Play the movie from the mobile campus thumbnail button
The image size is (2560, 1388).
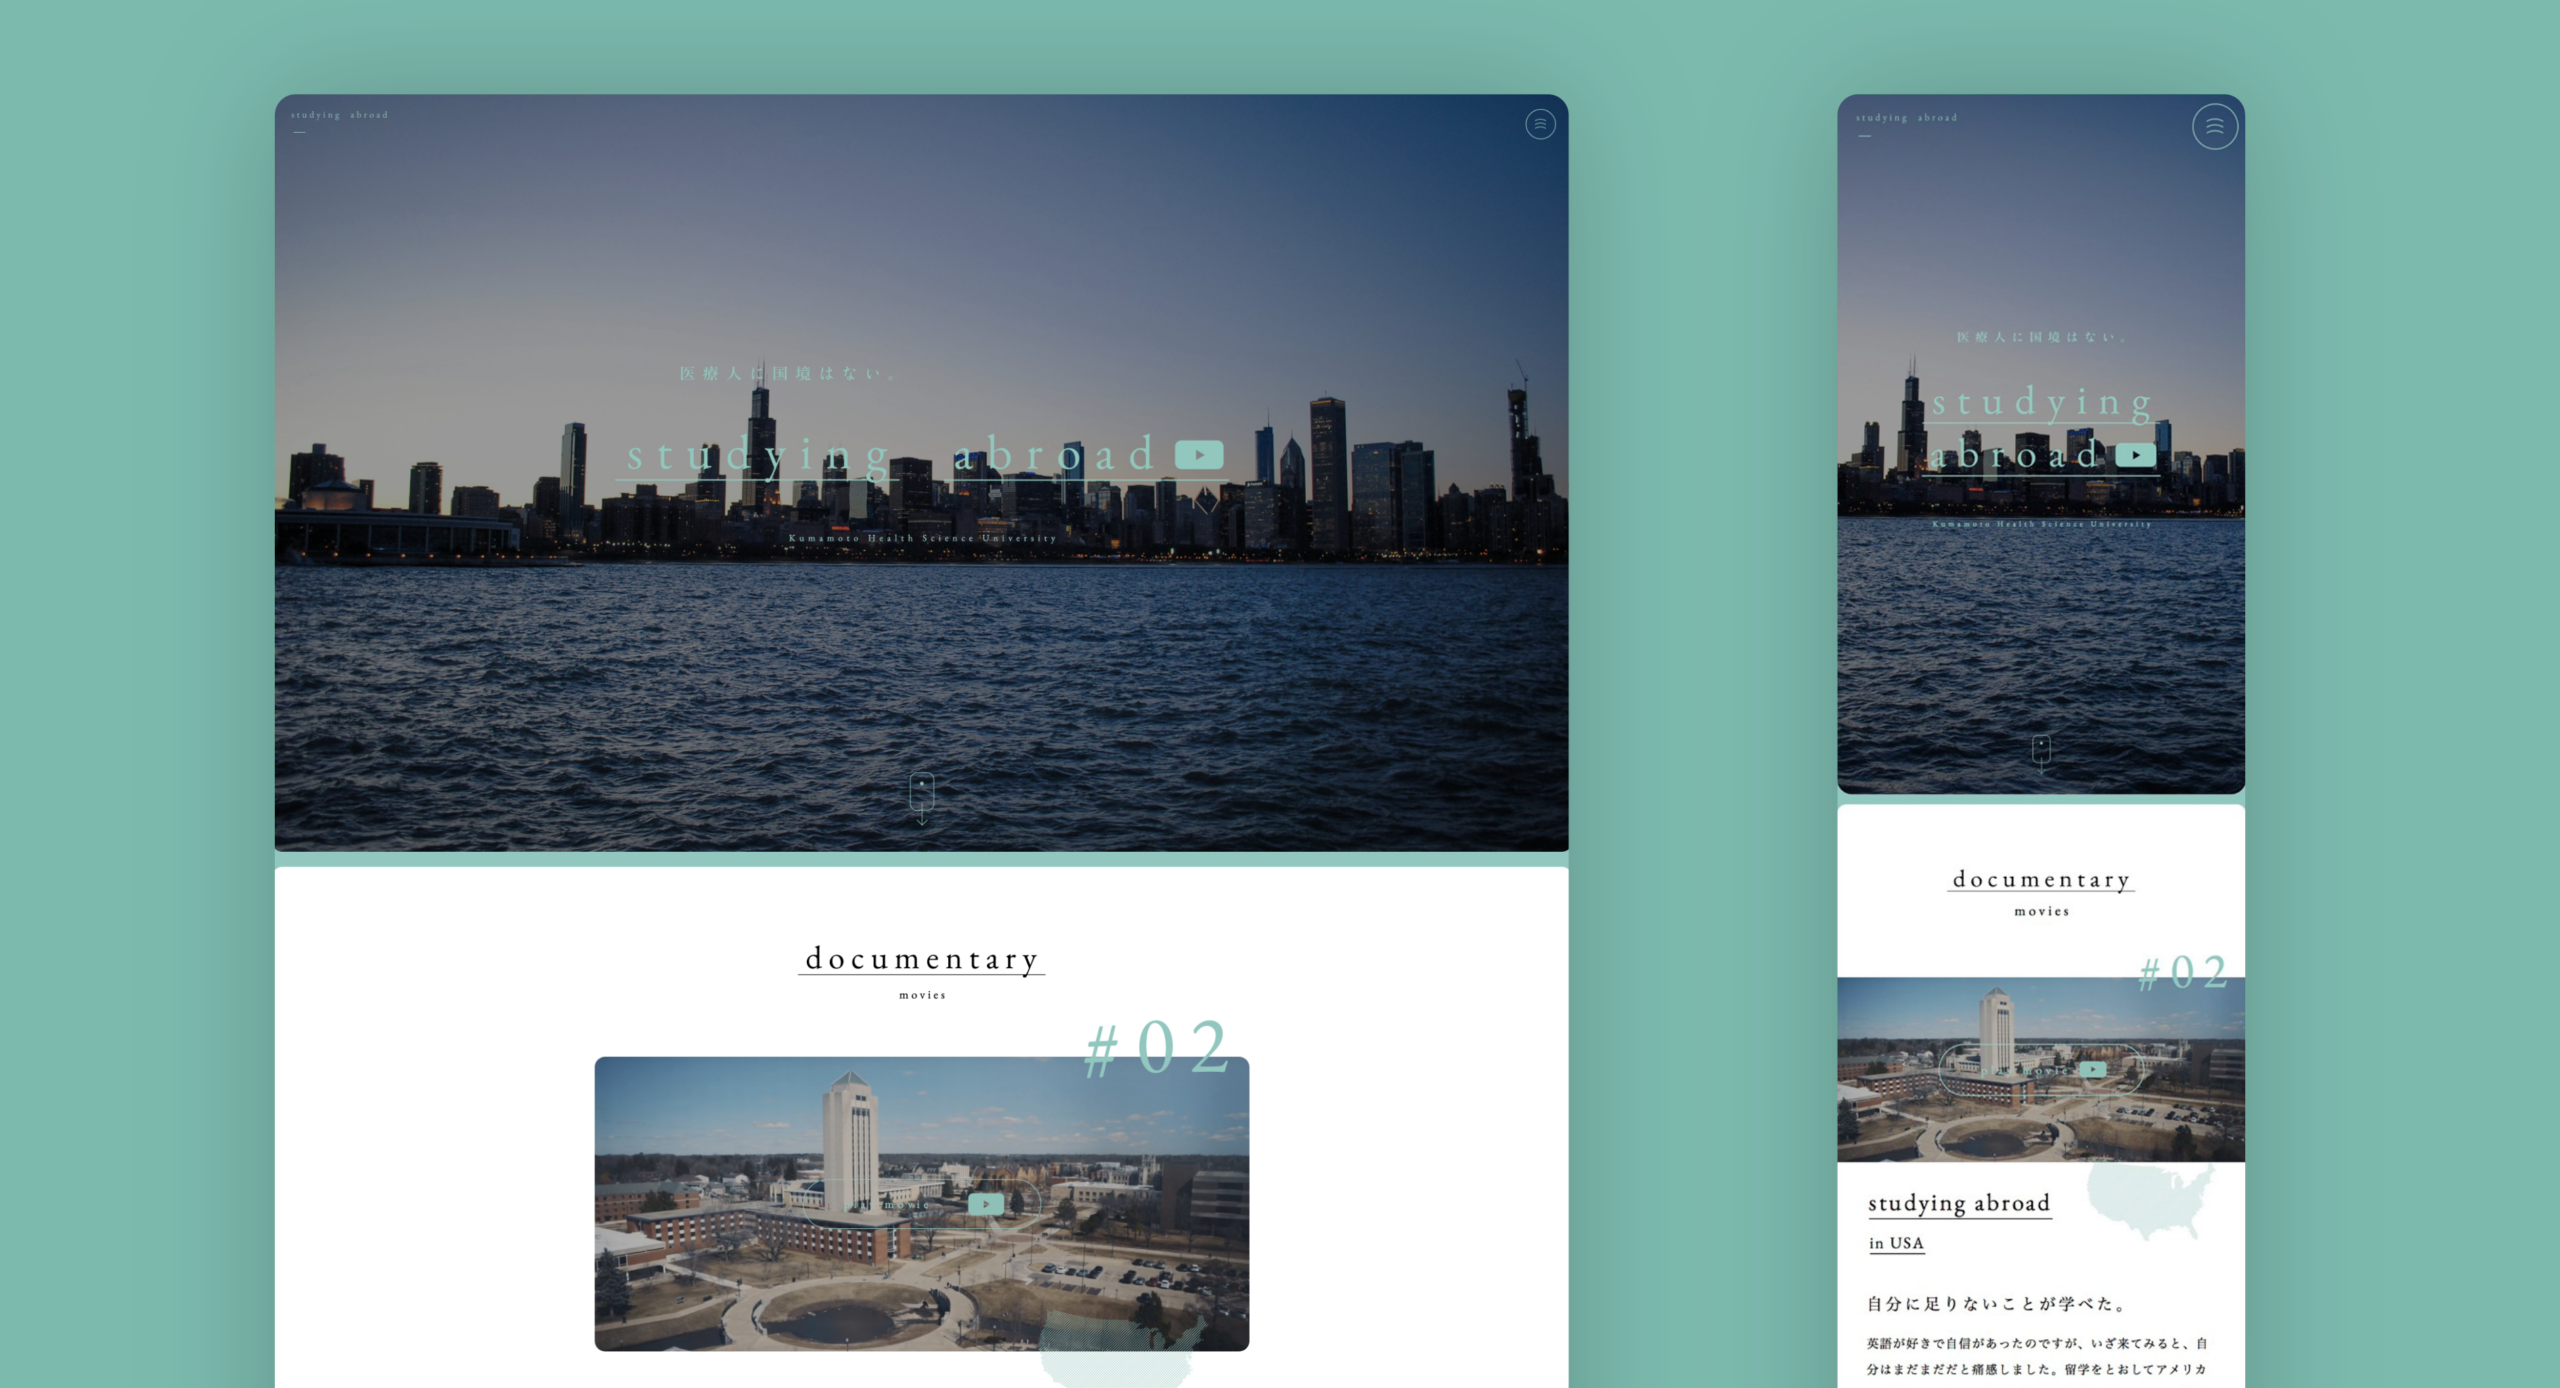click(2091, 1069)
